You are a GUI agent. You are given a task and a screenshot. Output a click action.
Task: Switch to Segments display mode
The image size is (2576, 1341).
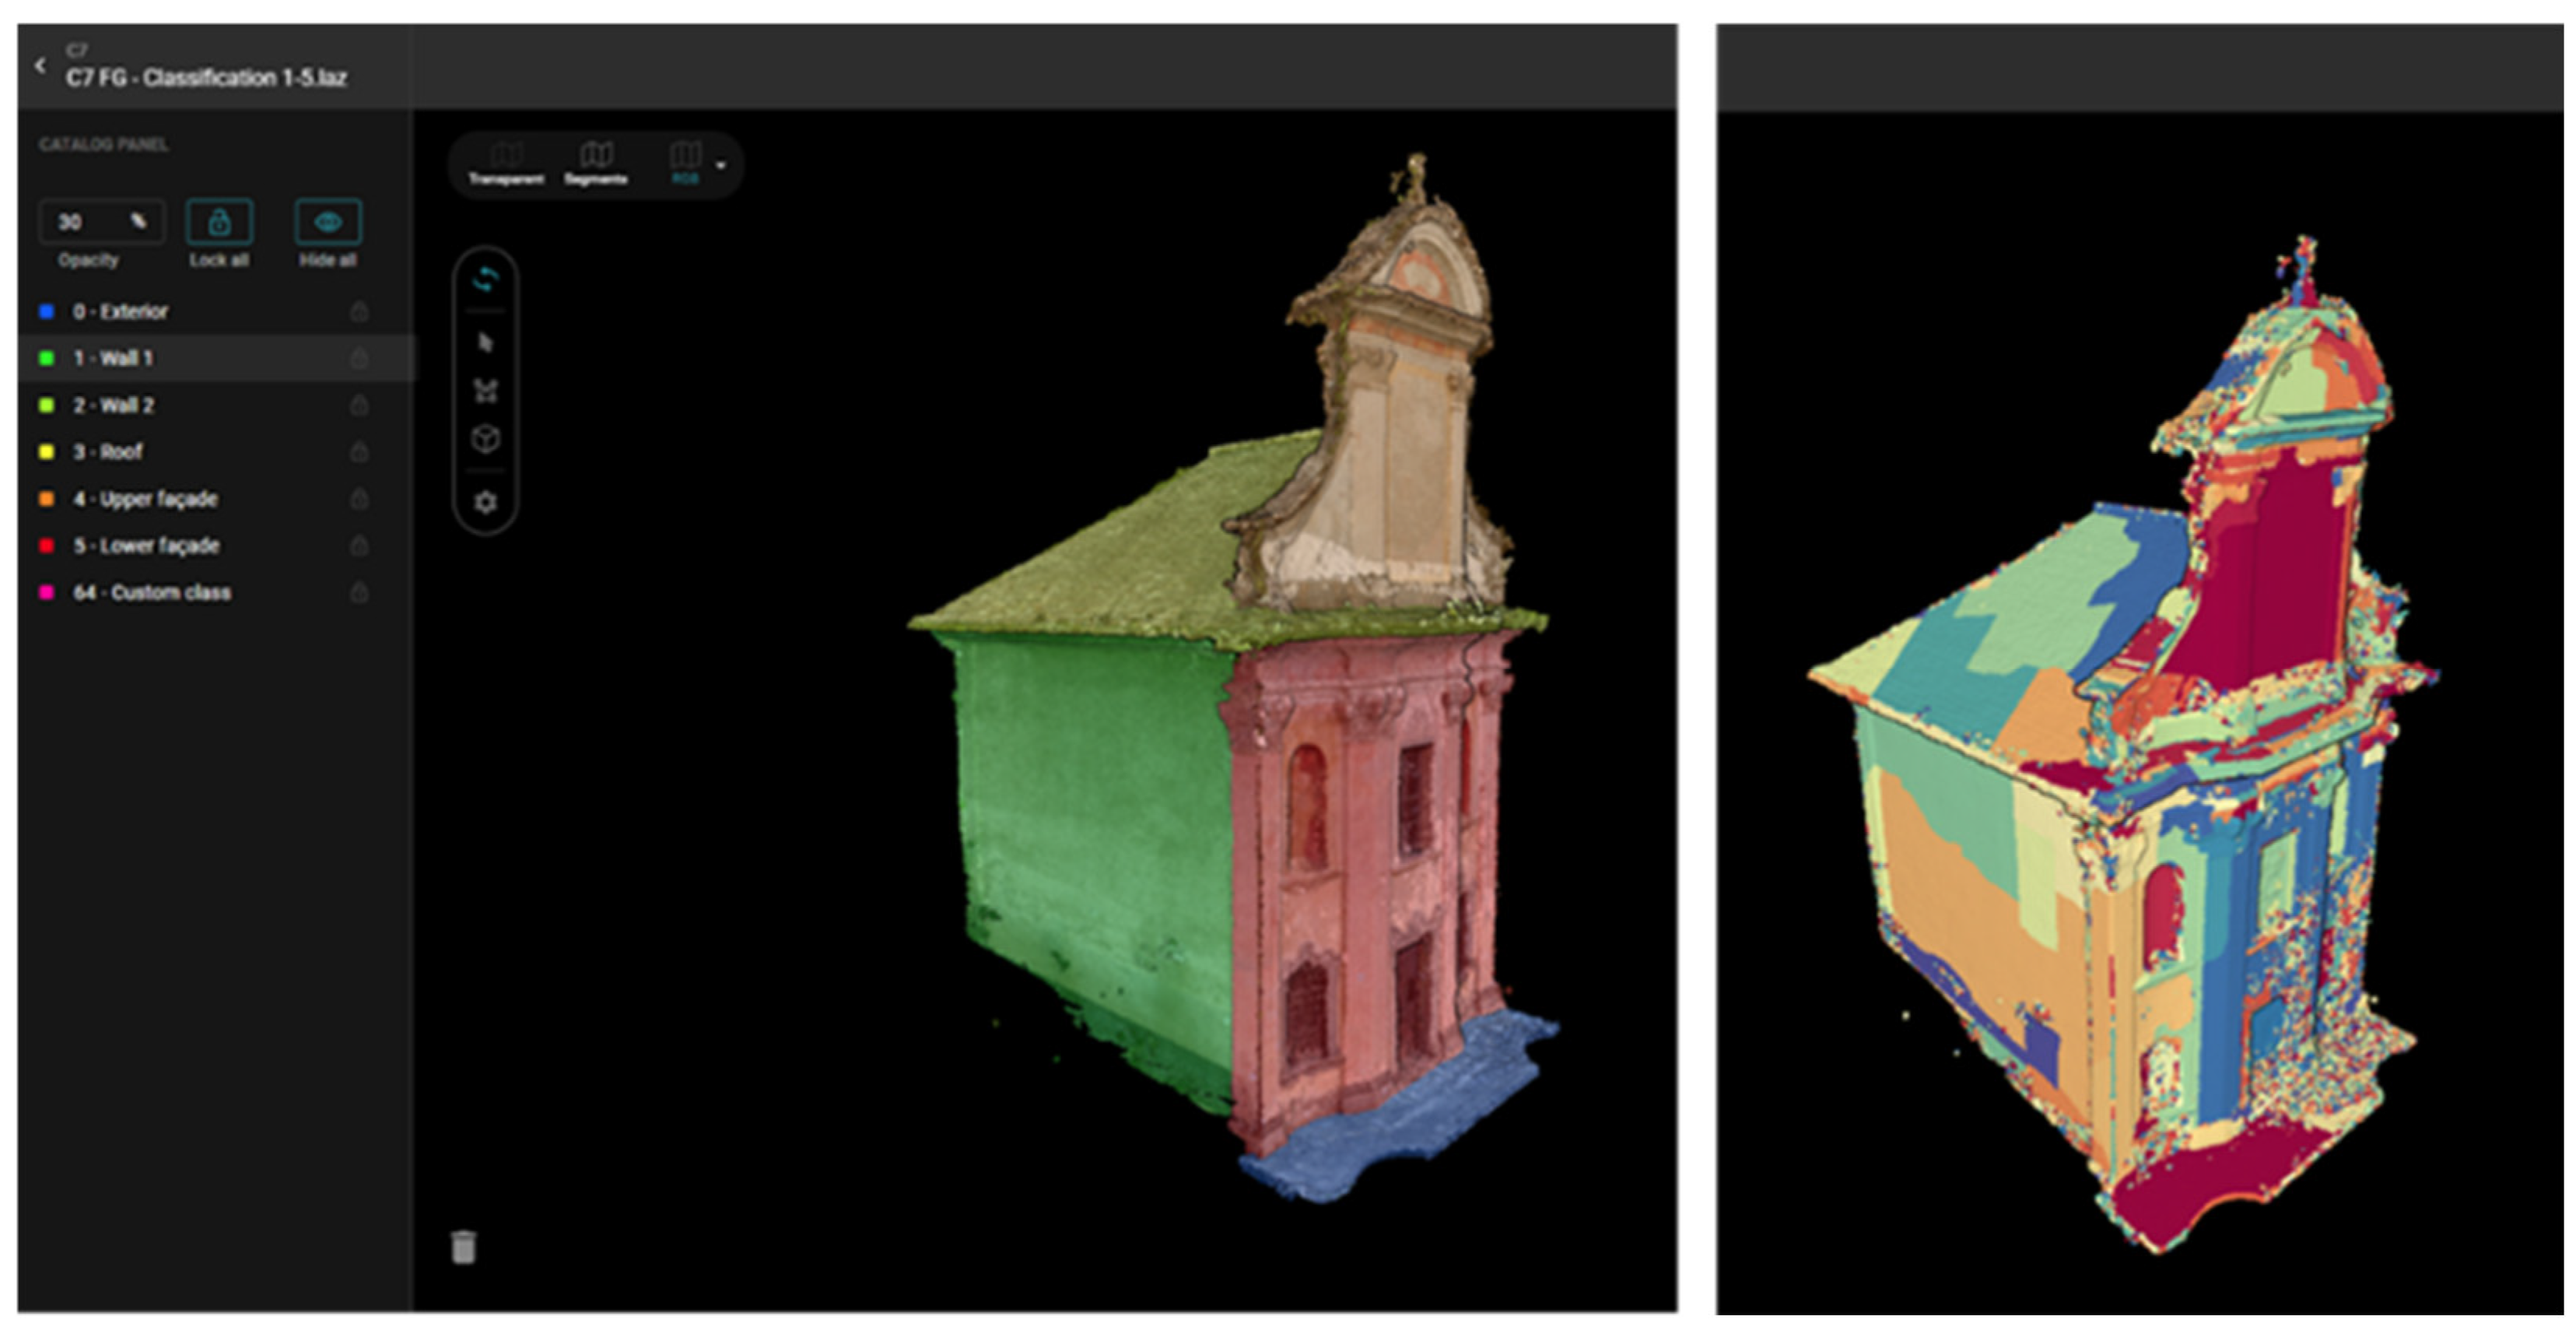tap(596, 164)
